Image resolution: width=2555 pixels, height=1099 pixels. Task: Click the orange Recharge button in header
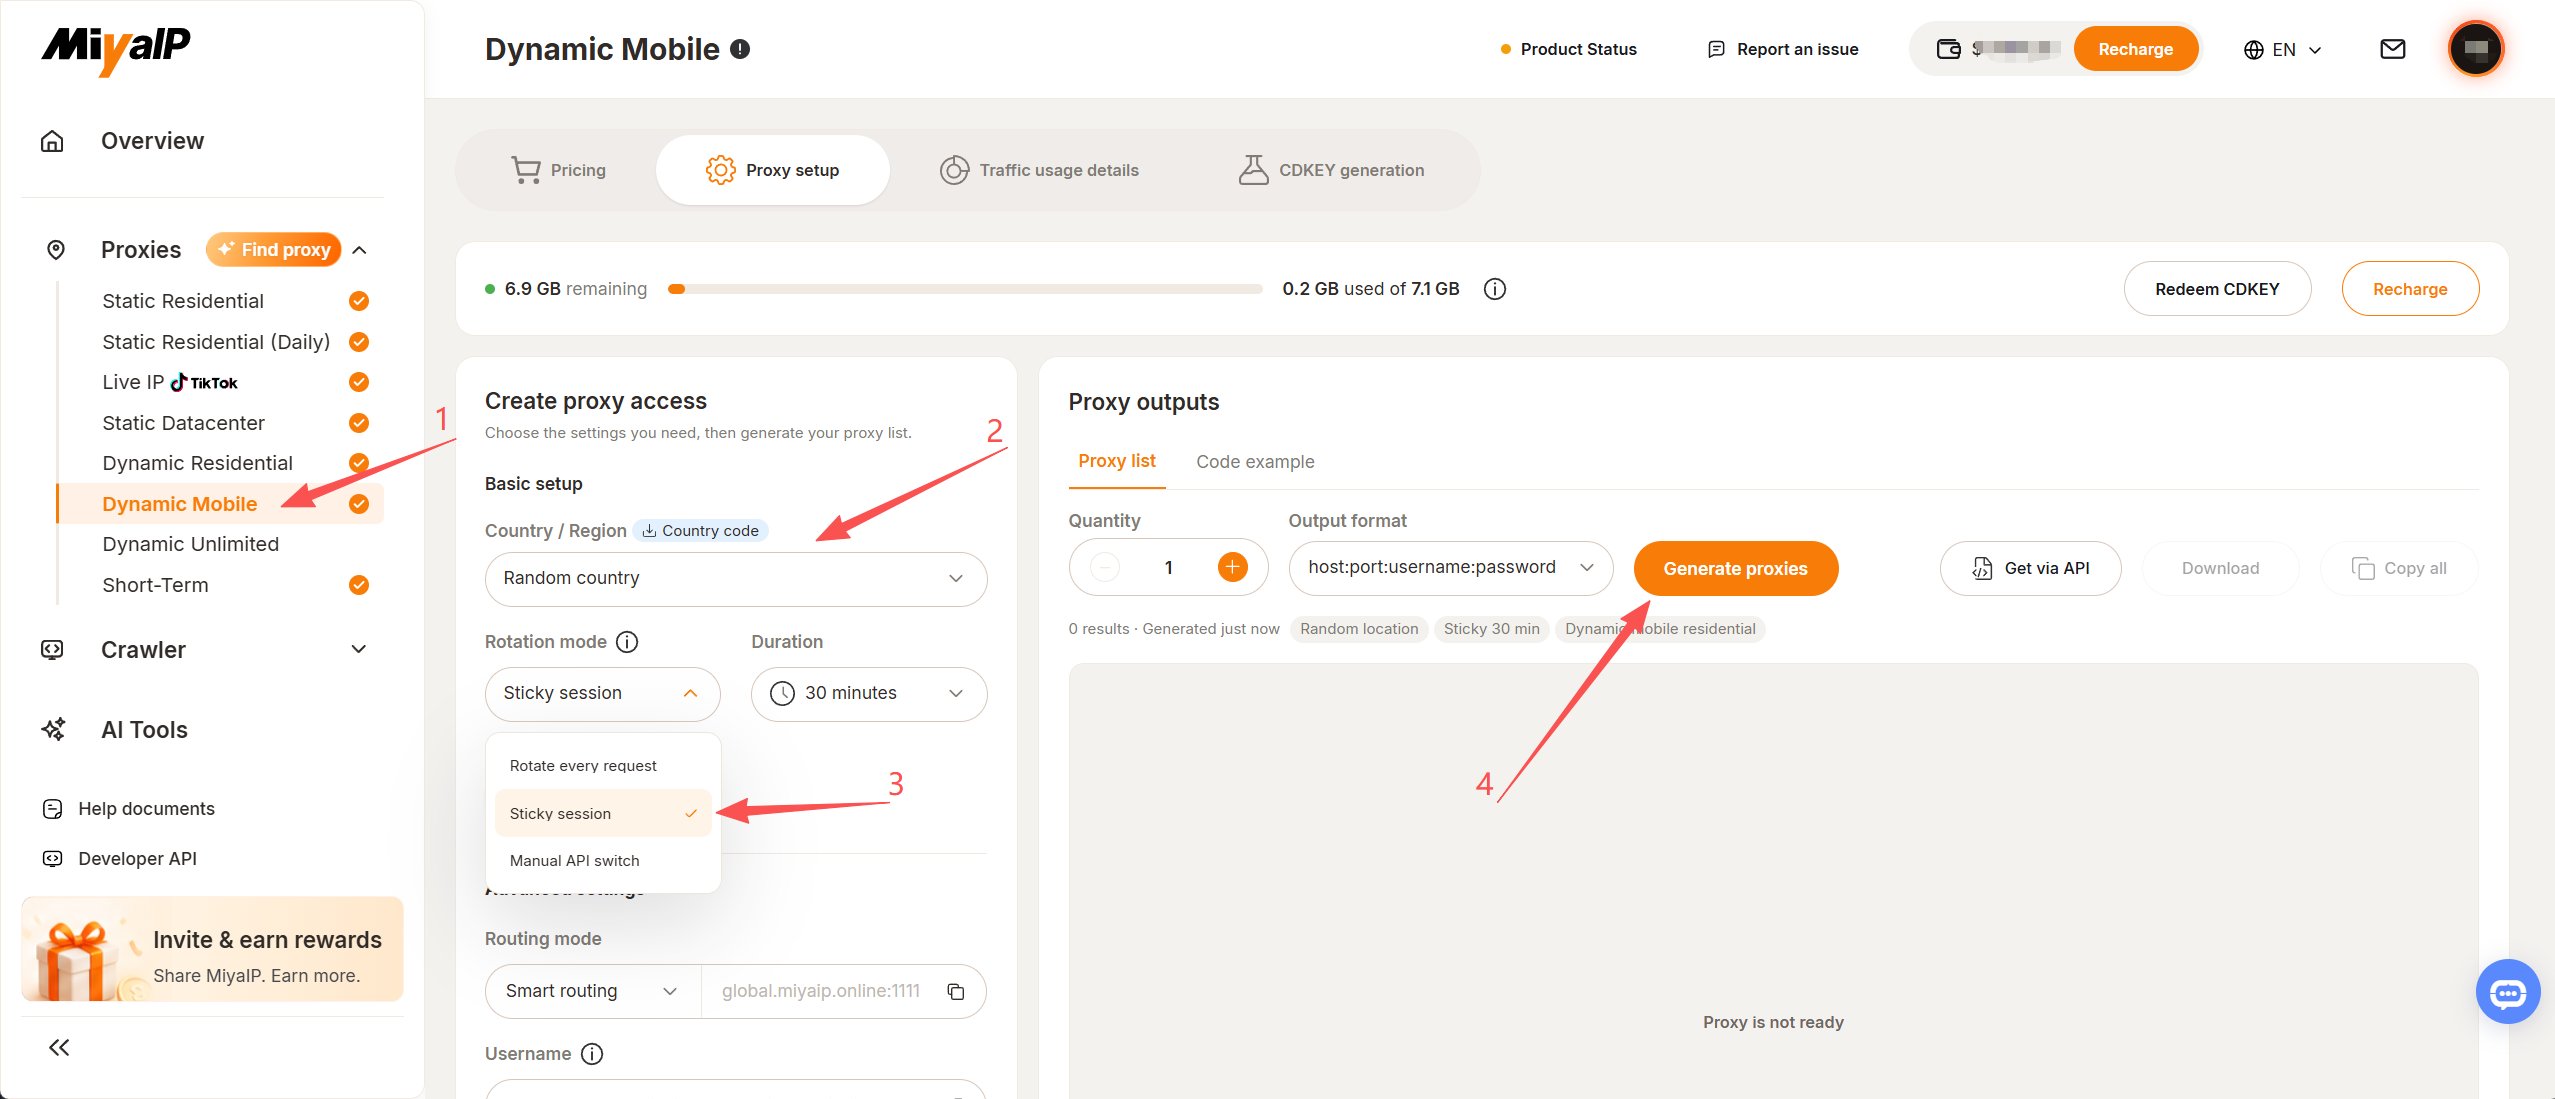coord(2135,49)
